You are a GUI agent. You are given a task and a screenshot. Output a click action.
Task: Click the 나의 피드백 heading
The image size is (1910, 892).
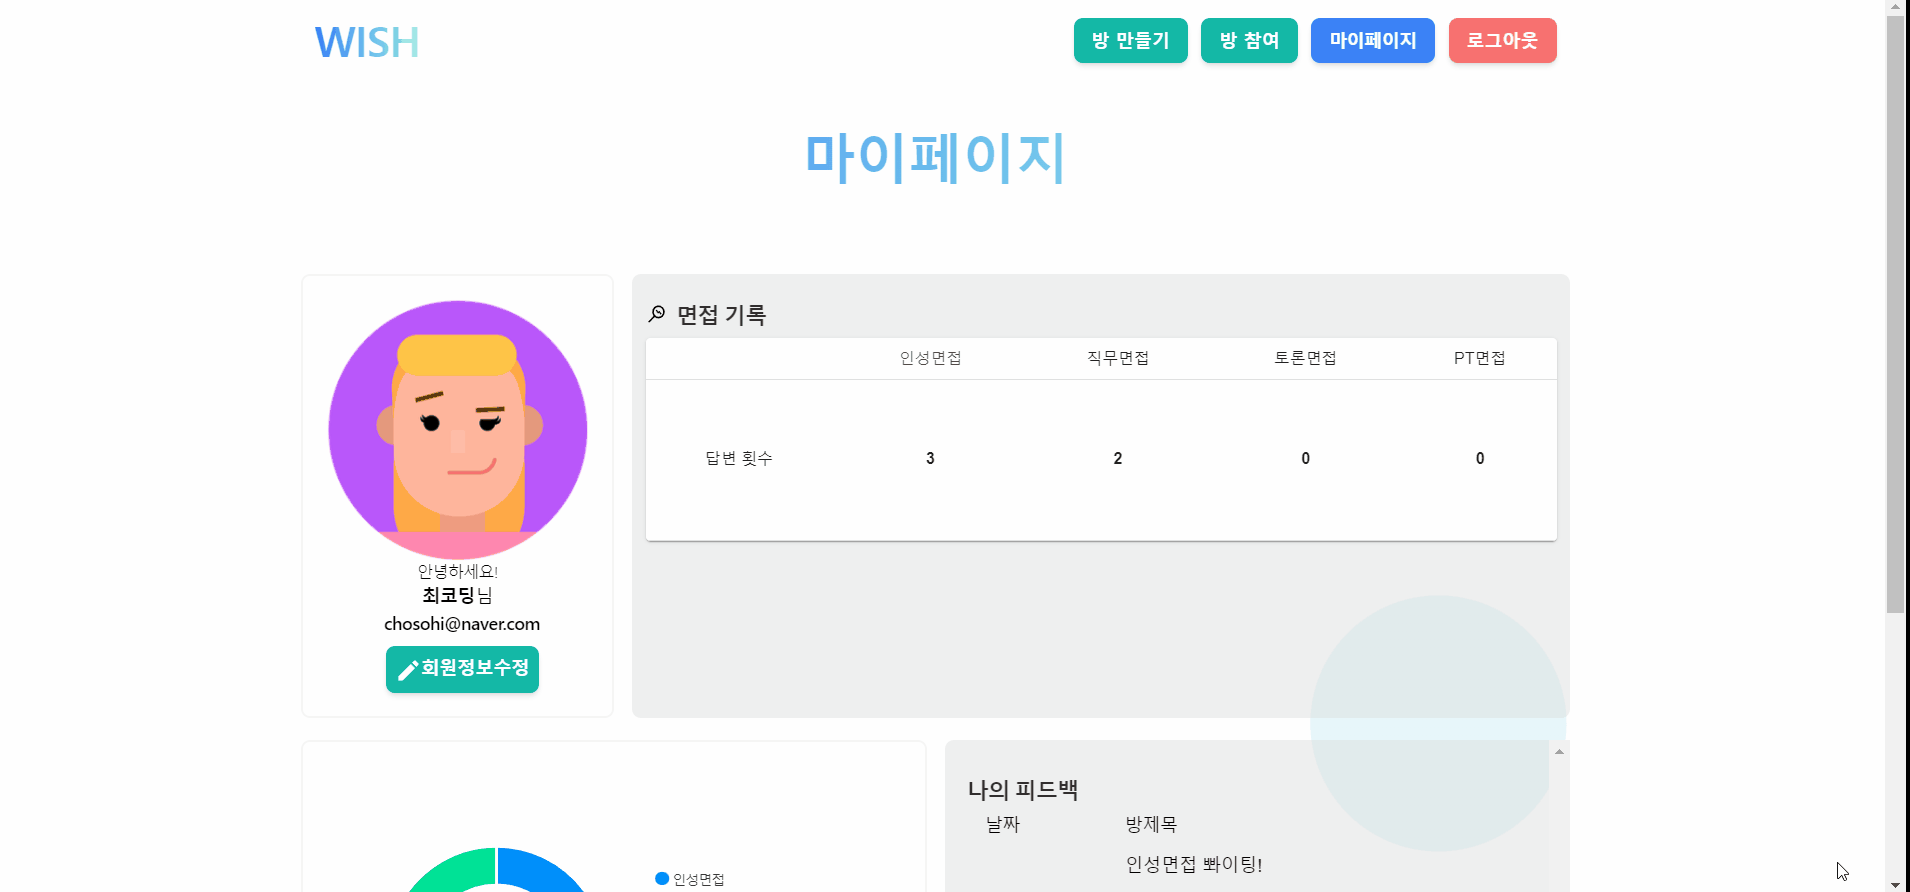point(1023,790)
